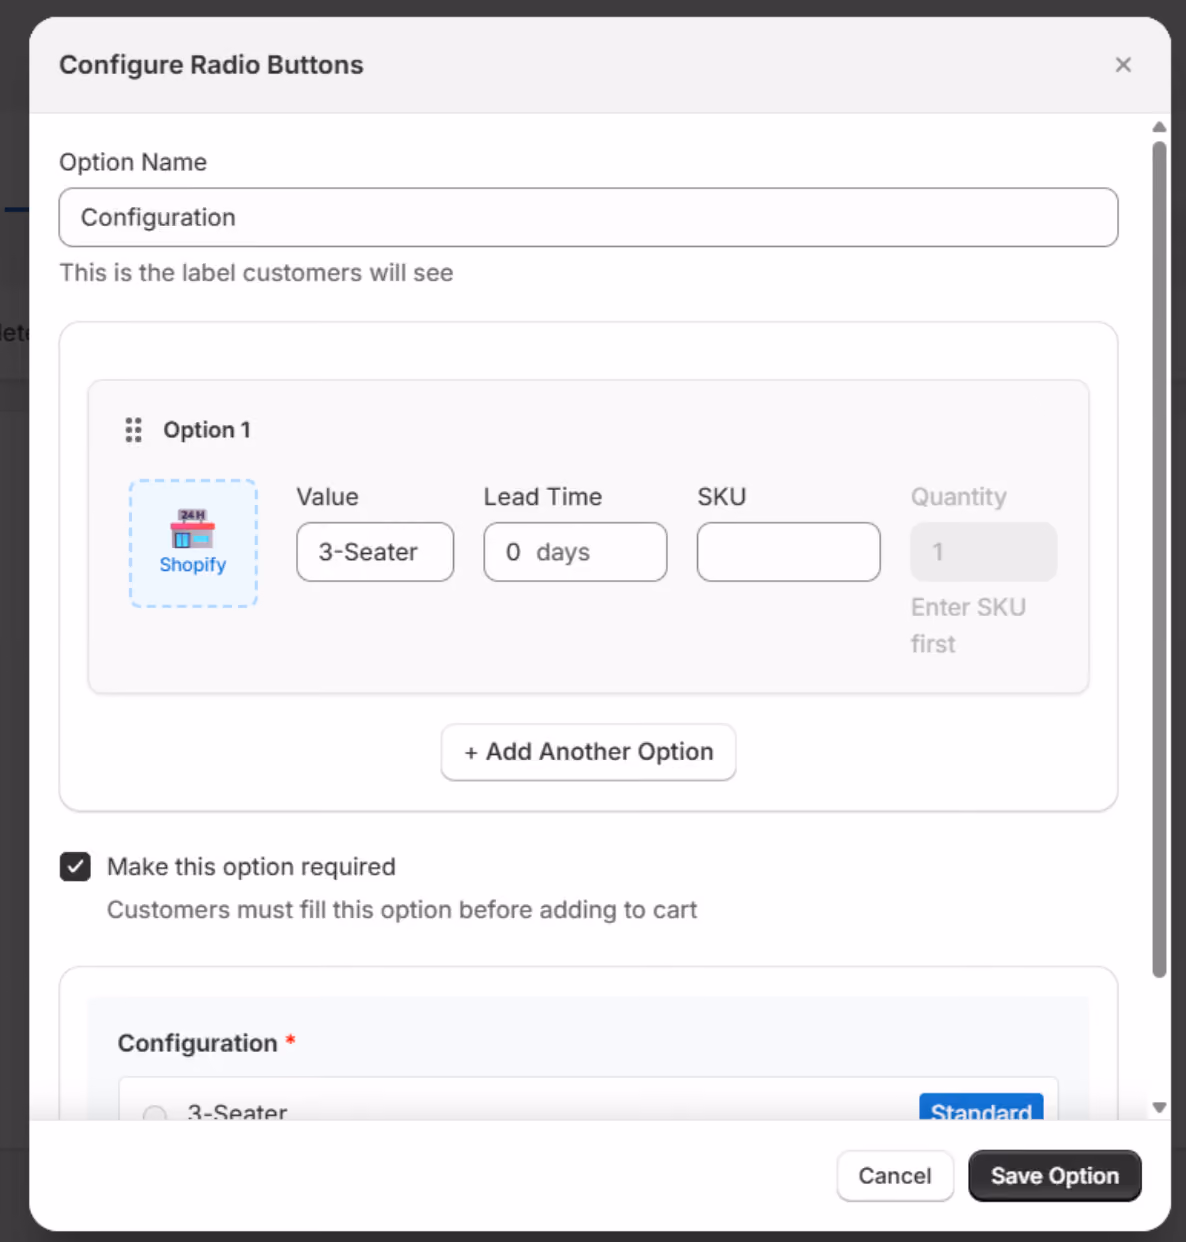Click the Option 1 heading text
Screen dimensions: 1186x1242
click(x=207, y=430)
